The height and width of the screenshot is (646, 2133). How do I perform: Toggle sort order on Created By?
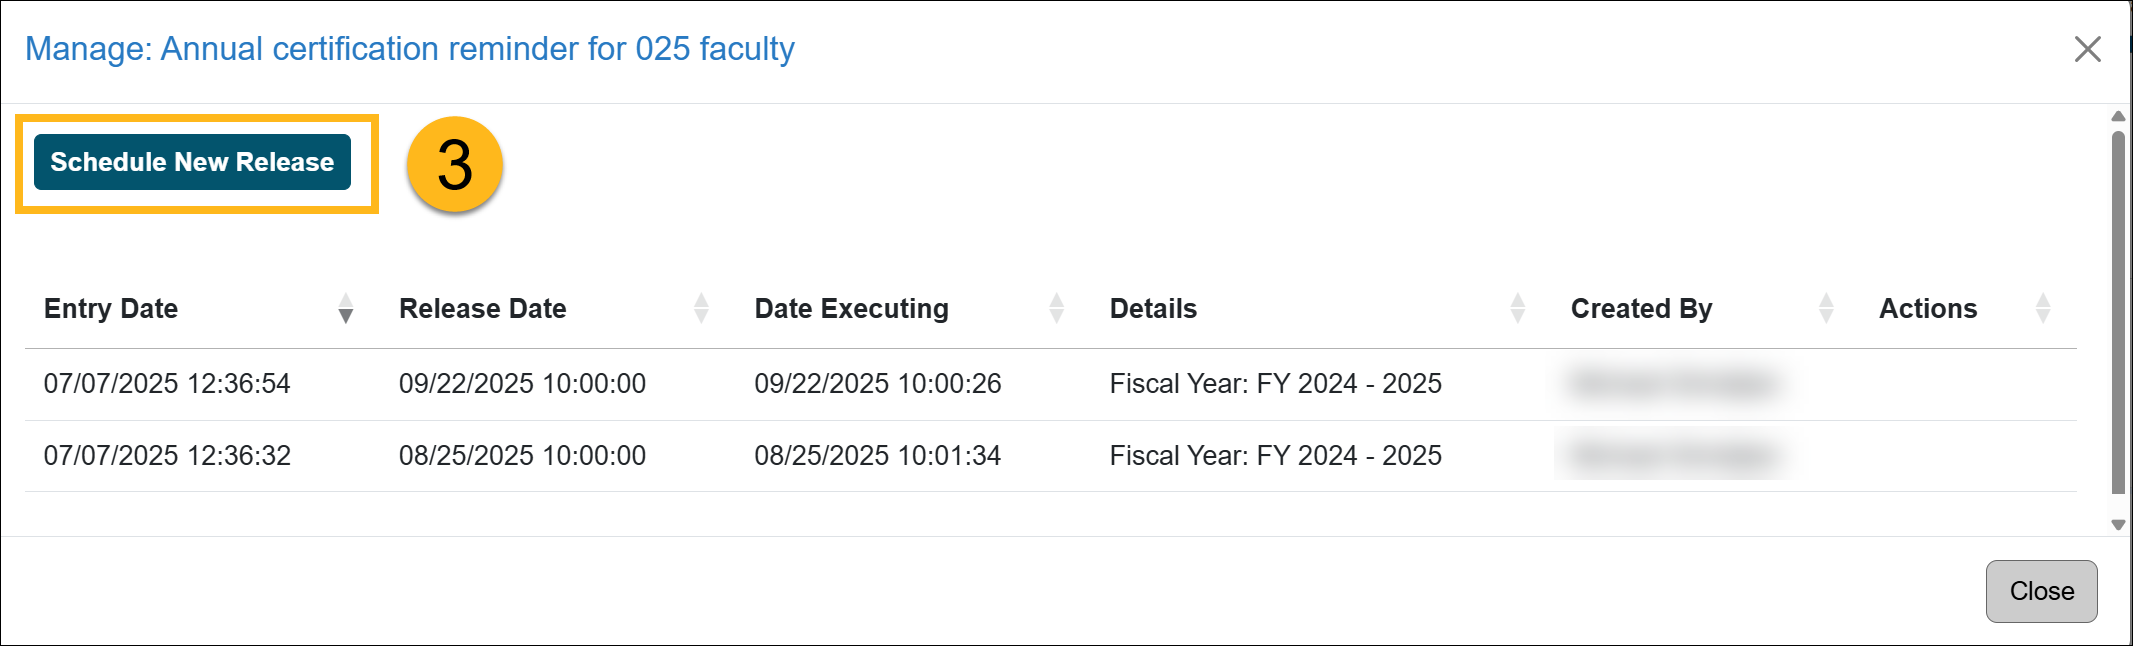(1827, 310)
